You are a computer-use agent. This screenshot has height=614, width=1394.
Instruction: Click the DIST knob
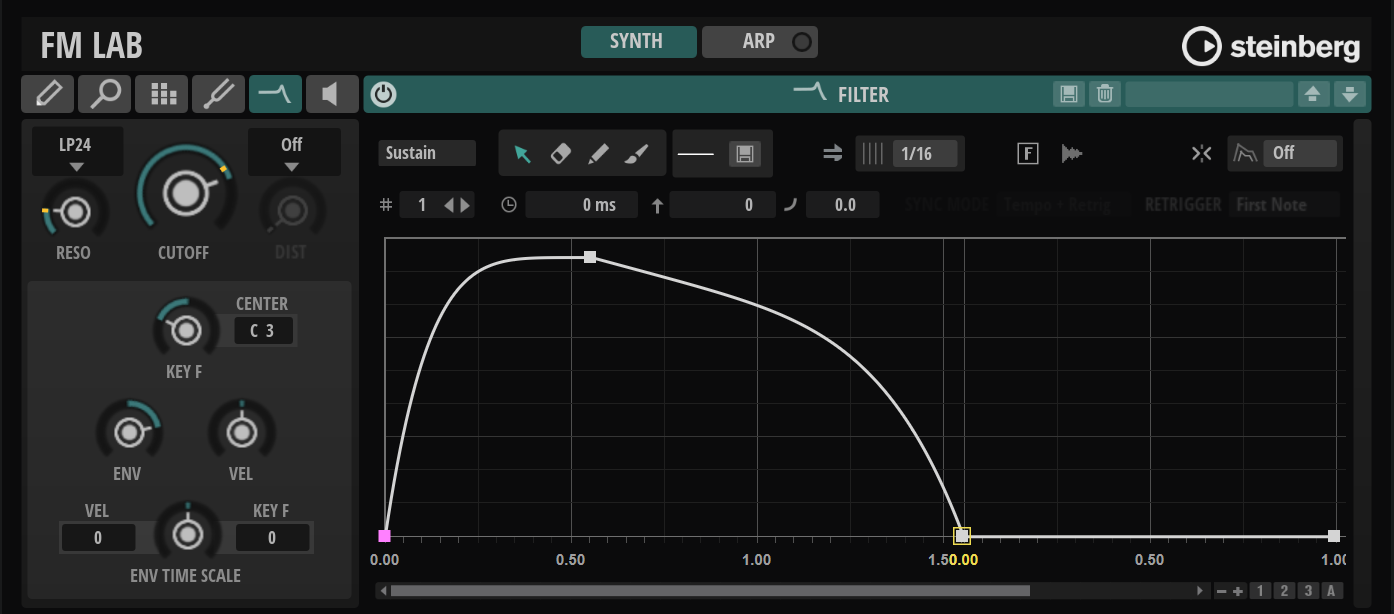(291, 211)
